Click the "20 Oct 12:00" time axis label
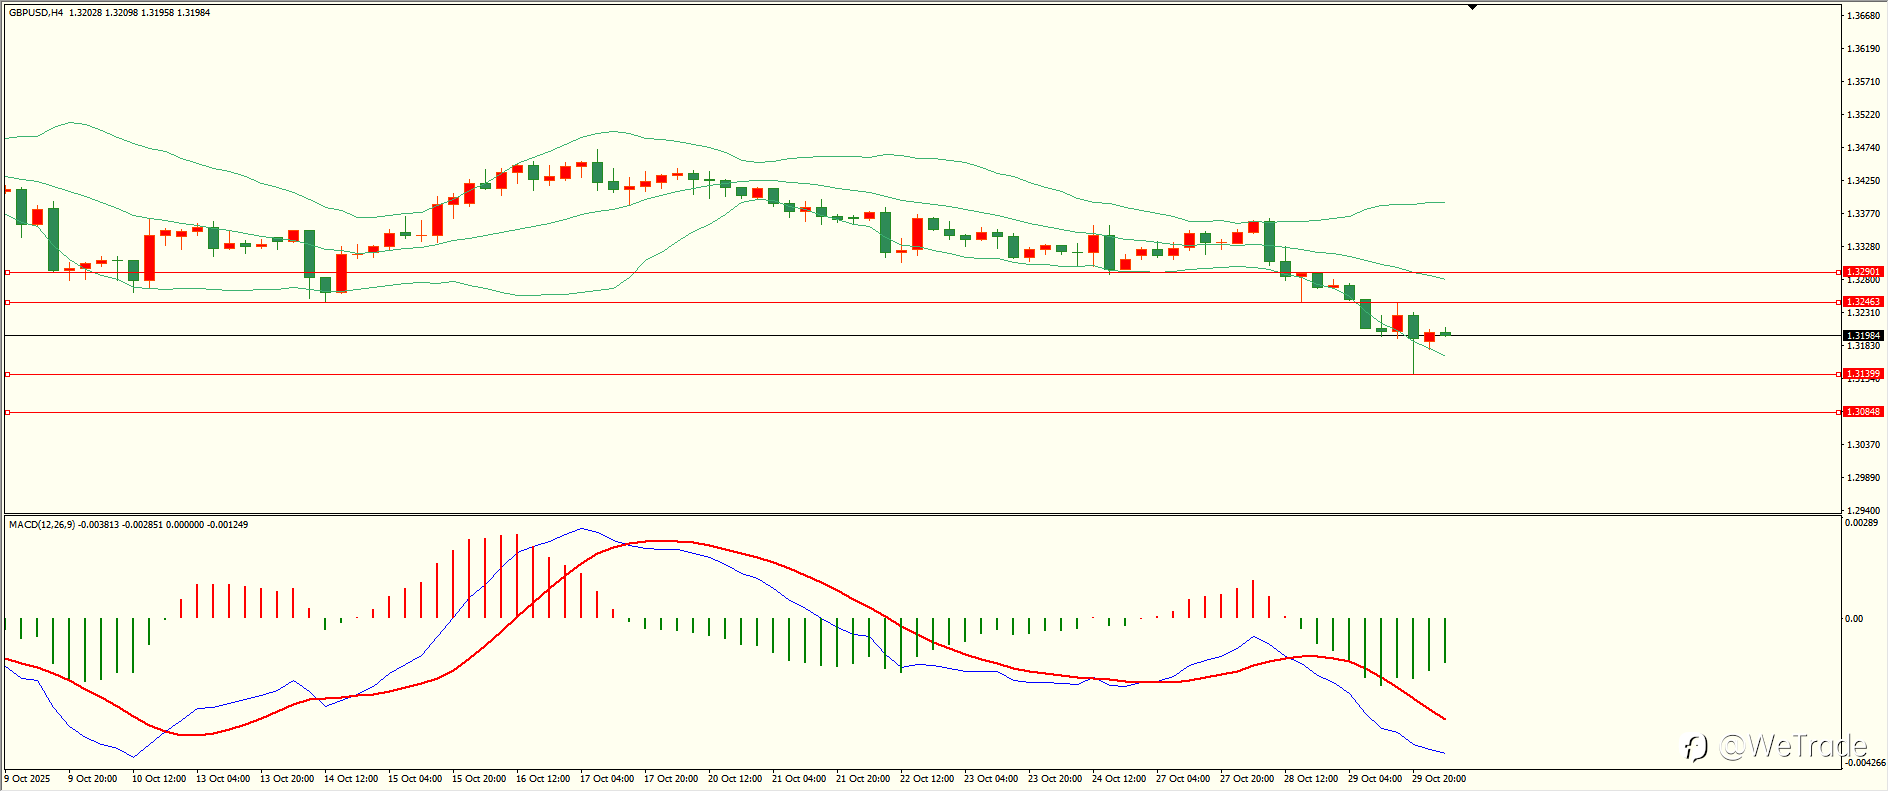 point(735,779)
